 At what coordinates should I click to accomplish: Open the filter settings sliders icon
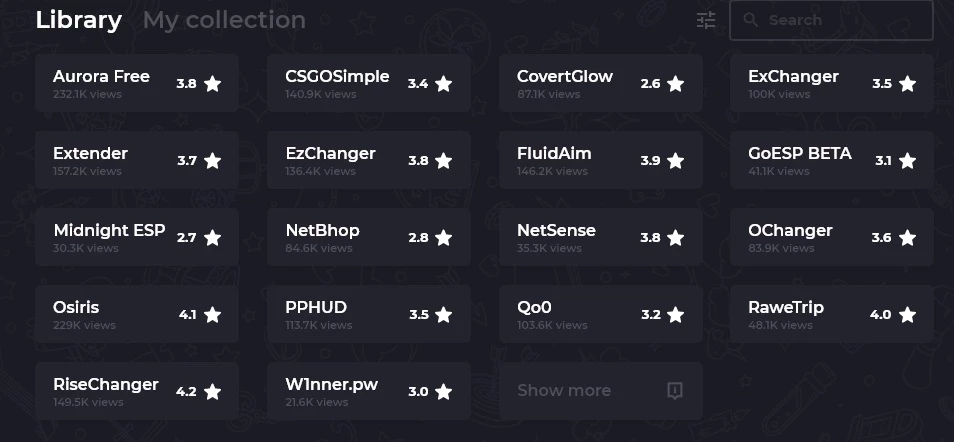point(706,20)
